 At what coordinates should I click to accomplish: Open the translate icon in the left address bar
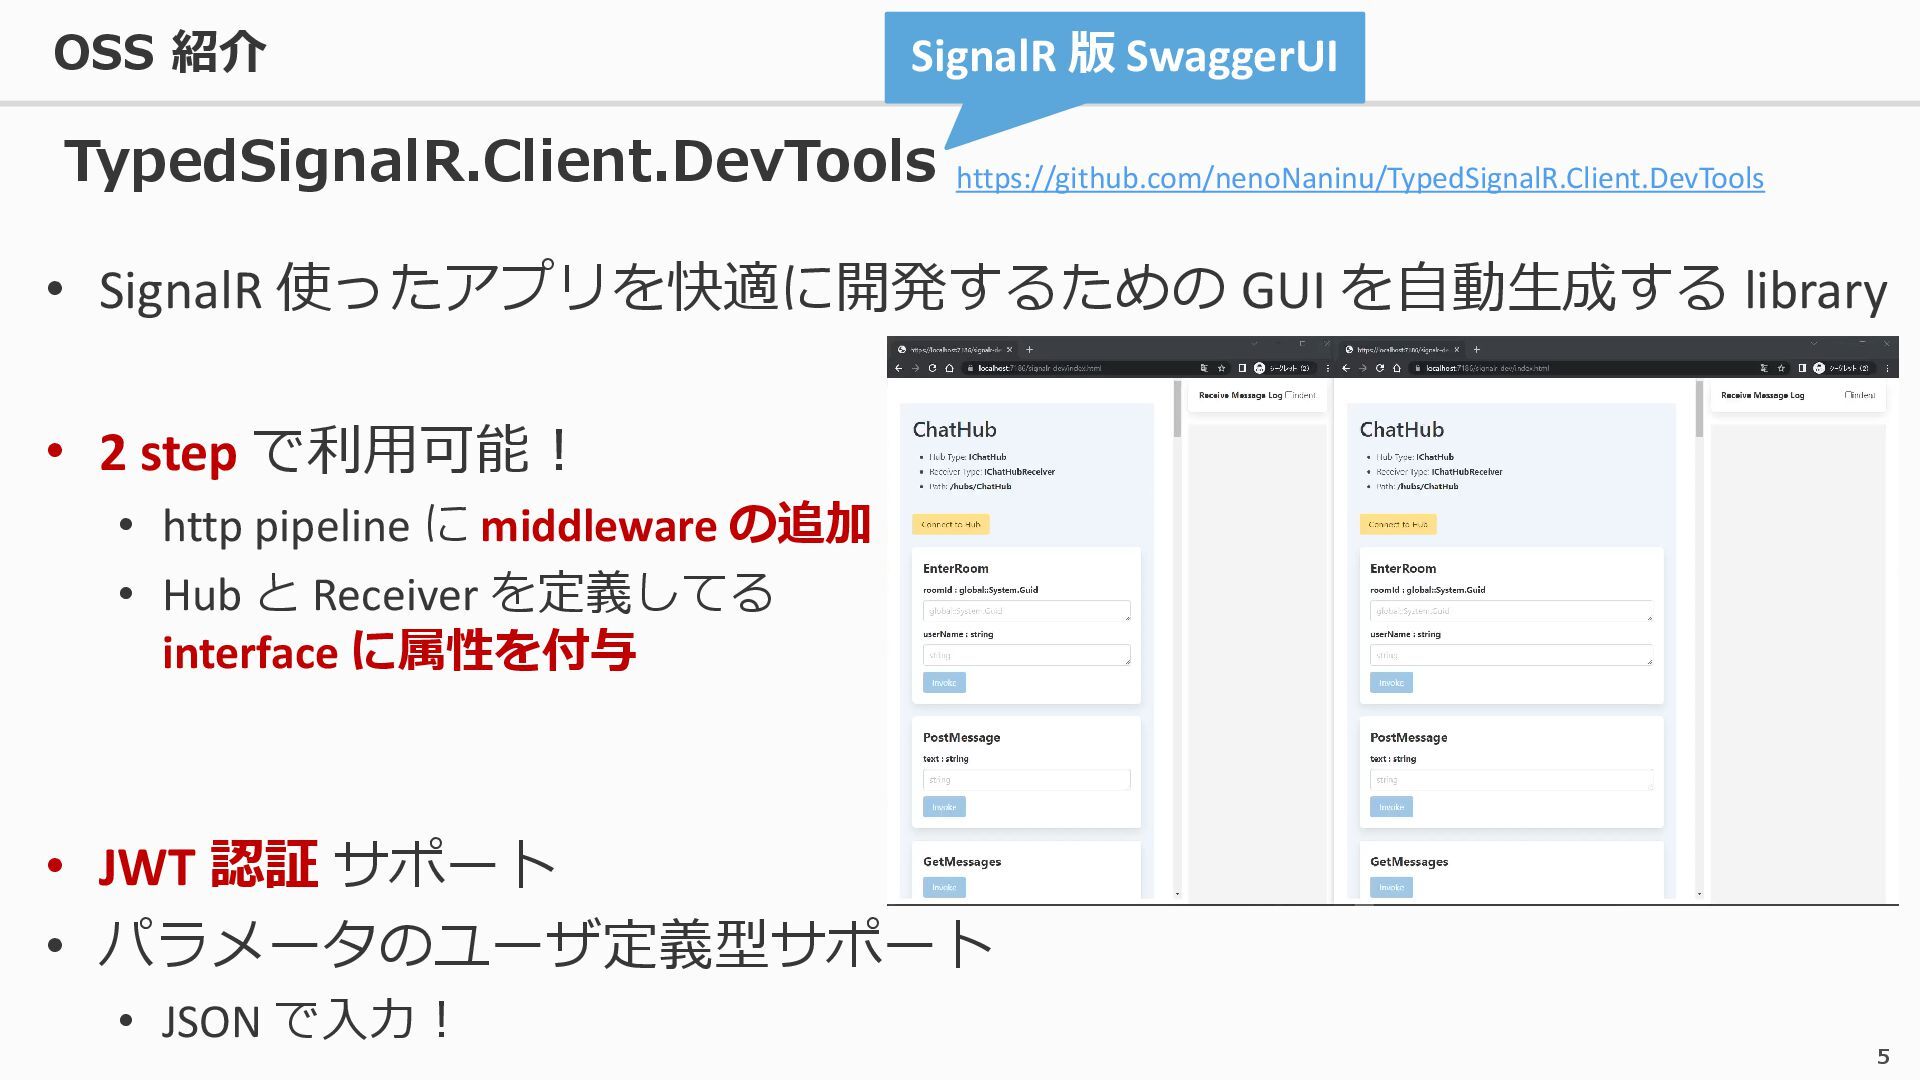tap(1204, 368)
